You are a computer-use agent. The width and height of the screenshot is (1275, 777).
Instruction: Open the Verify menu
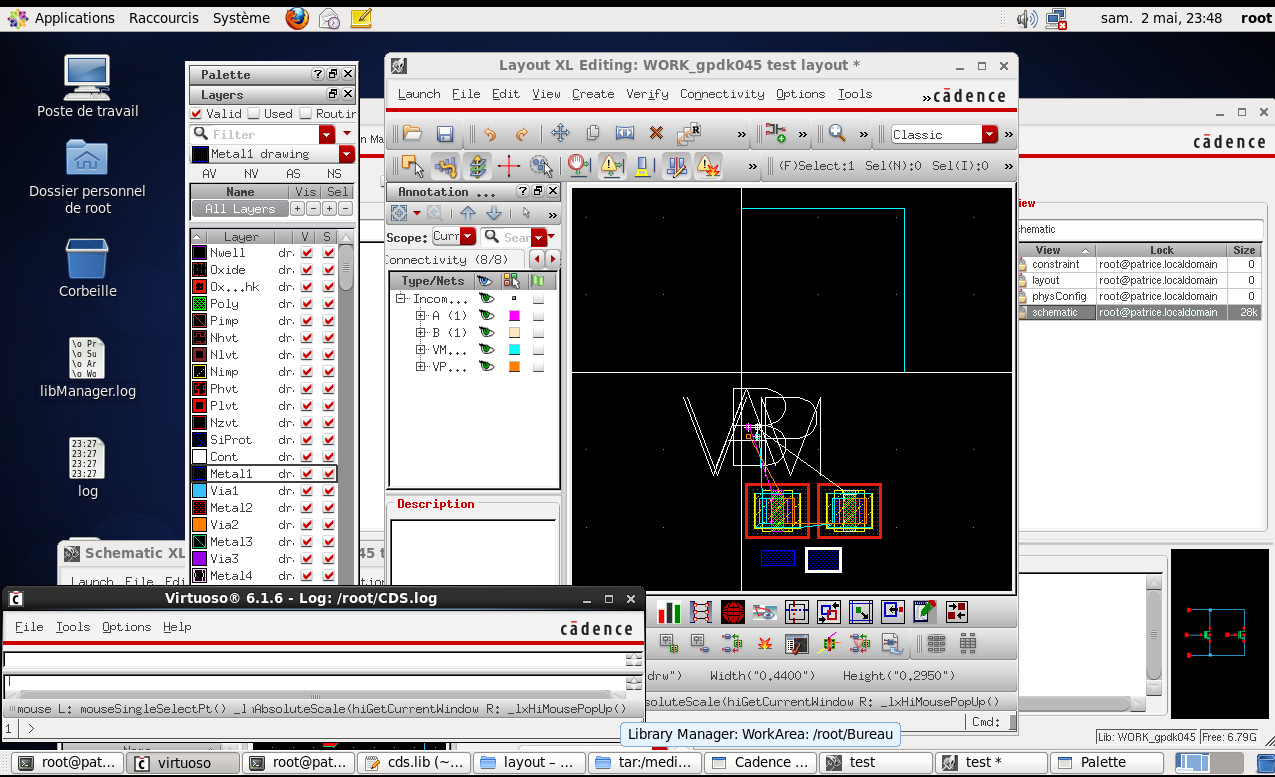click(x=647, y=94)
